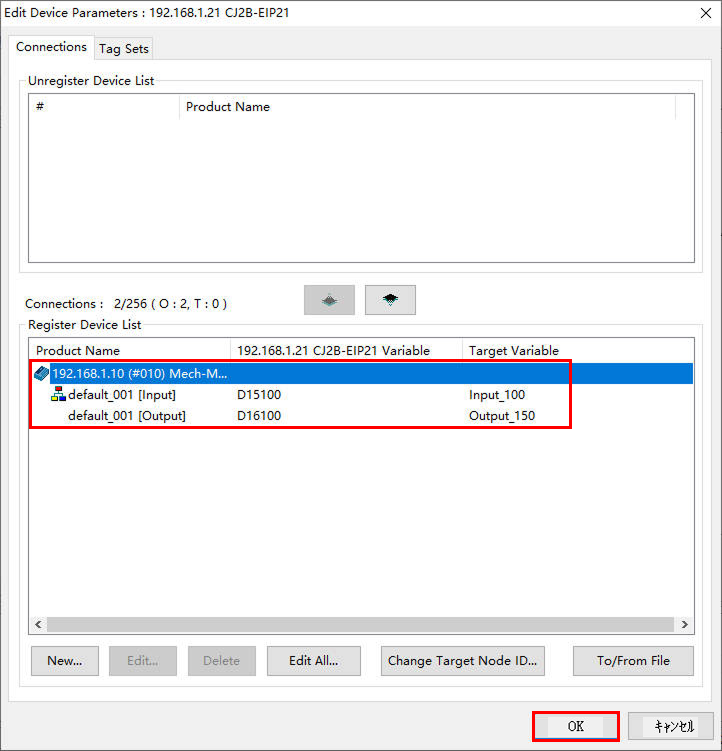Click the Product Name header in Register Device List

[130, 351]
